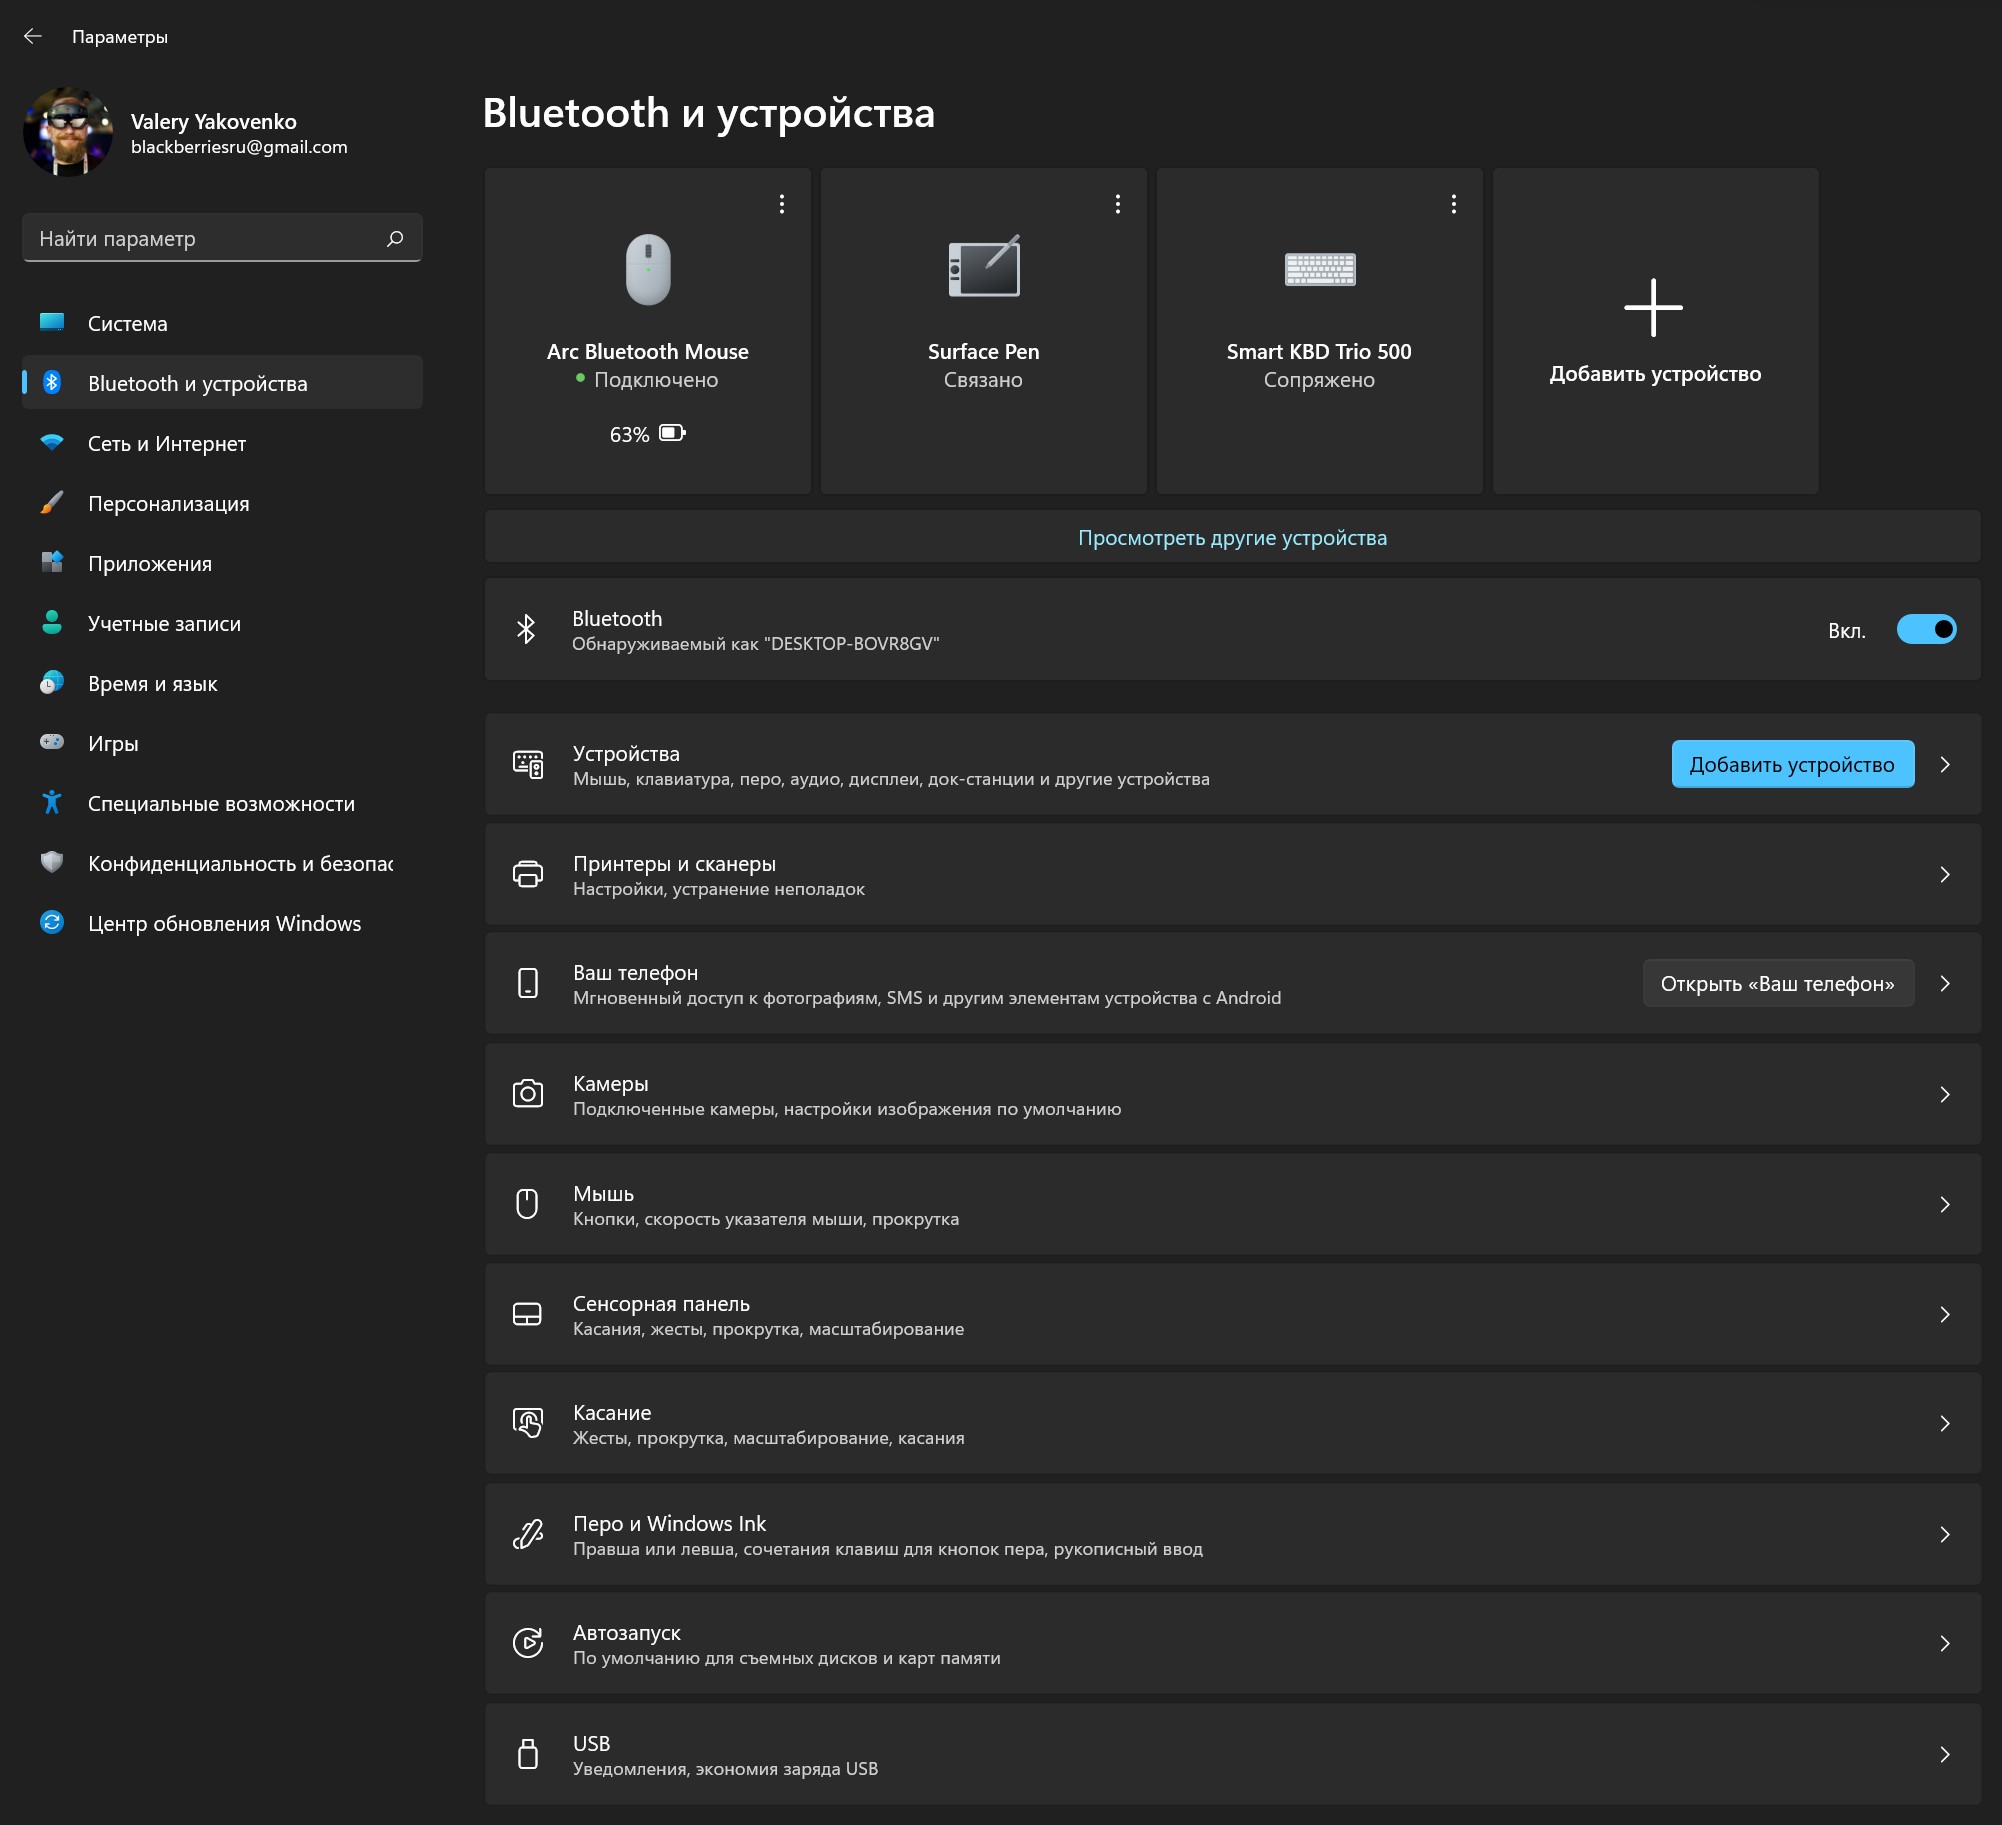
Task: Click the Устройства (Devices) section icon
Action: click(x=527, y=765)
